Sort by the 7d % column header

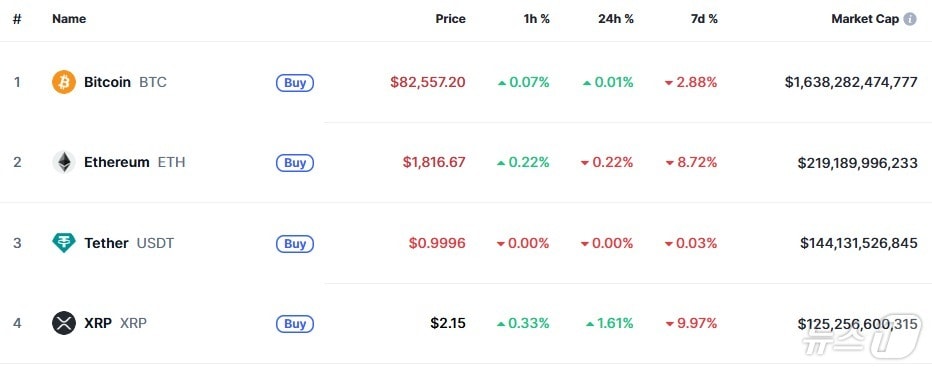(704, 19)
